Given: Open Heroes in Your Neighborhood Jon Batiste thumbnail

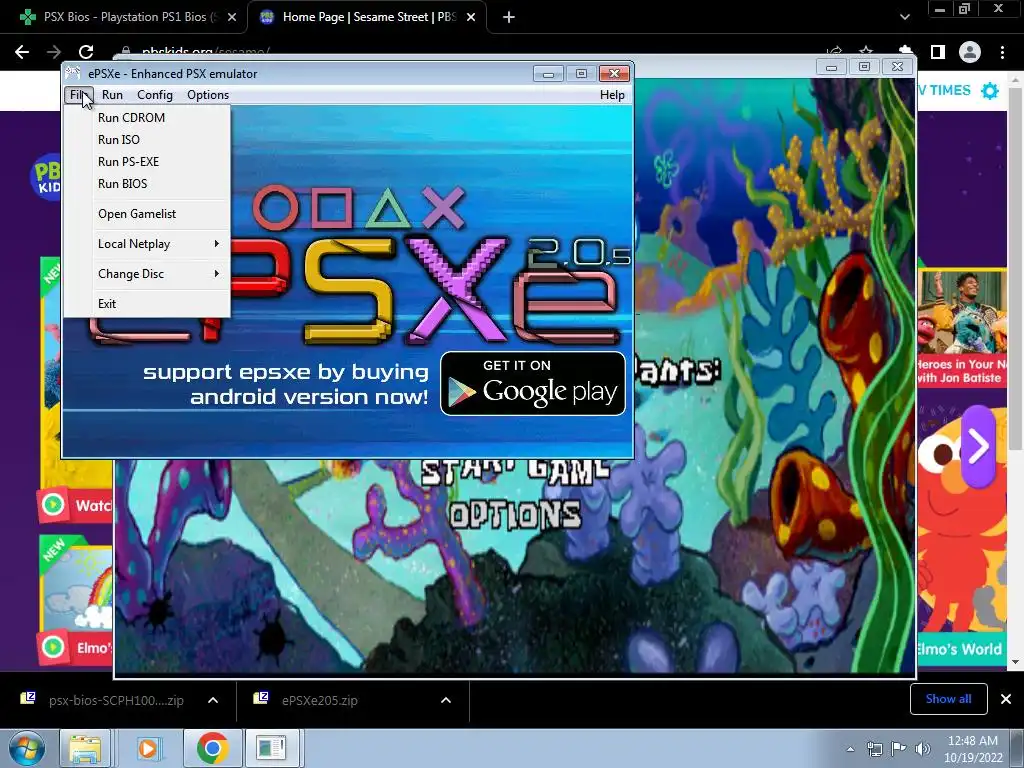Looking at the screenshot, I should [963, 330].
